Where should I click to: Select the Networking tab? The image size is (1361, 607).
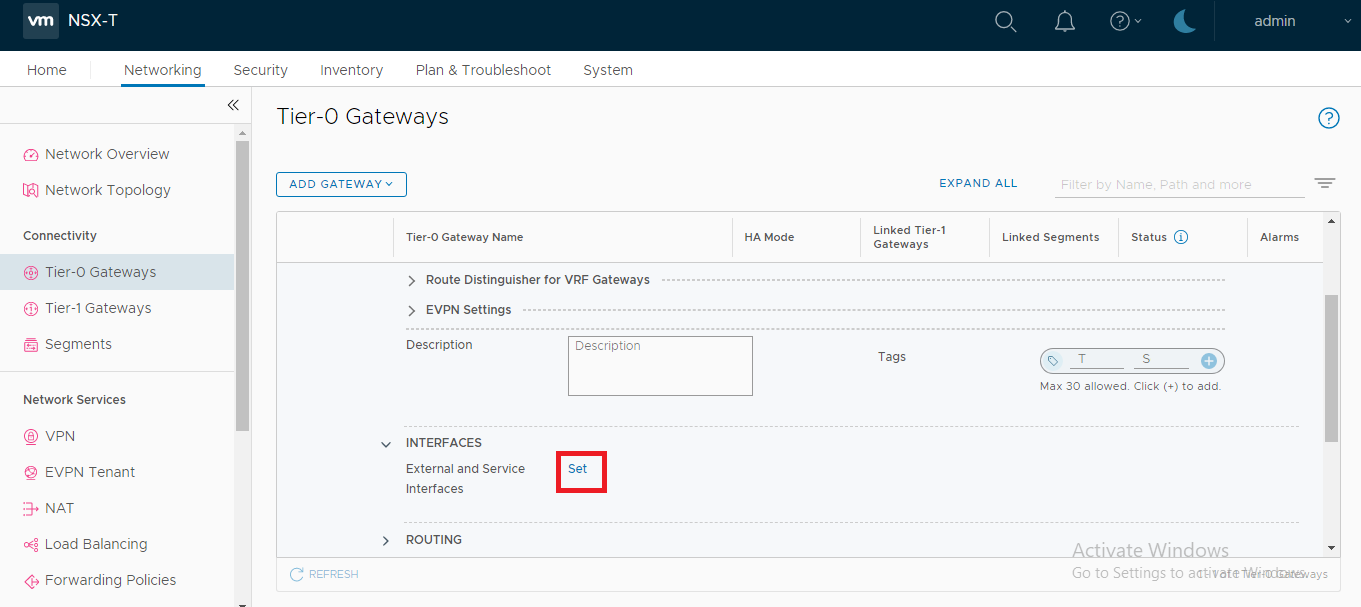(x=163, y=70)
